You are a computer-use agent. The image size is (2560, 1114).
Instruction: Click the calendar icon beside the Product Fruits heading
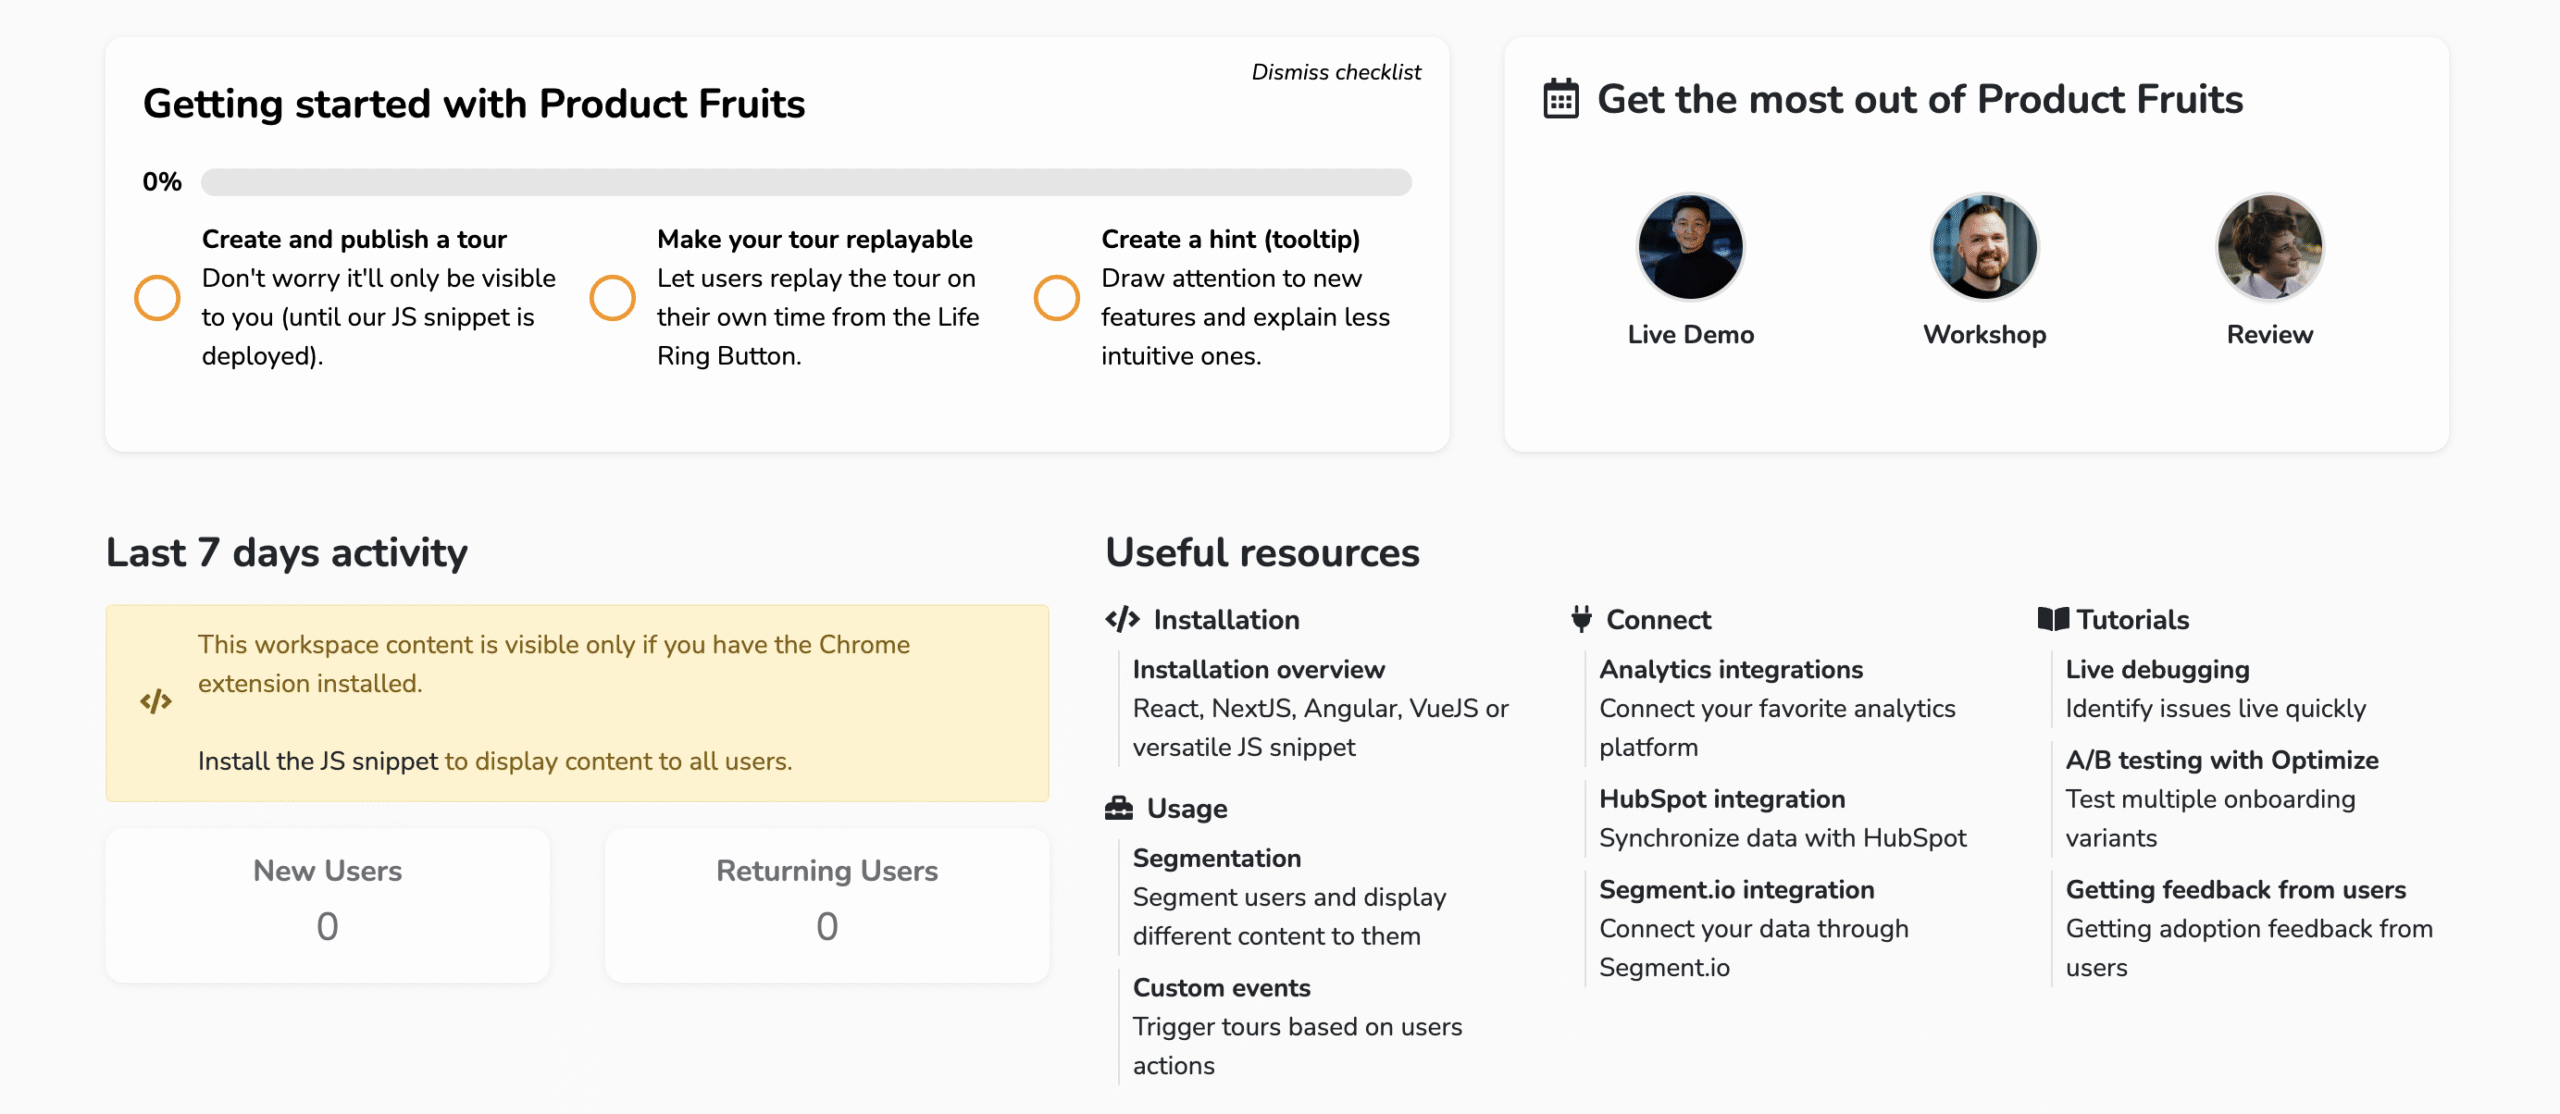pyautogui.click(x=1560, y=100)
